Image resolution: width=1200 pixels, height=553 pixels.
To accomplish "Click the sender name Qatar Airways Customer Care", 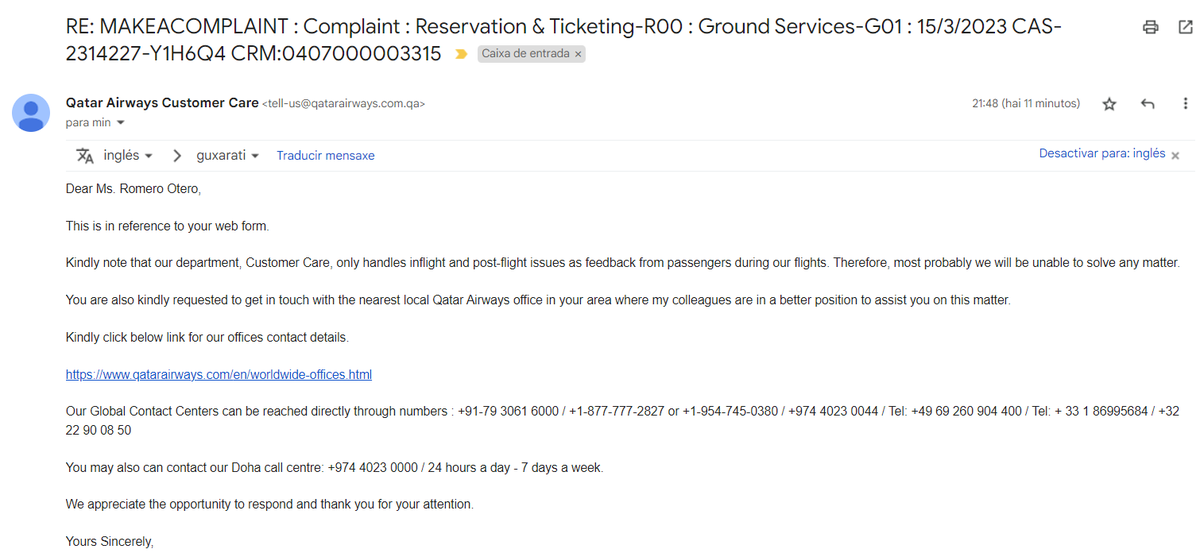I will (x=161, y=102).
